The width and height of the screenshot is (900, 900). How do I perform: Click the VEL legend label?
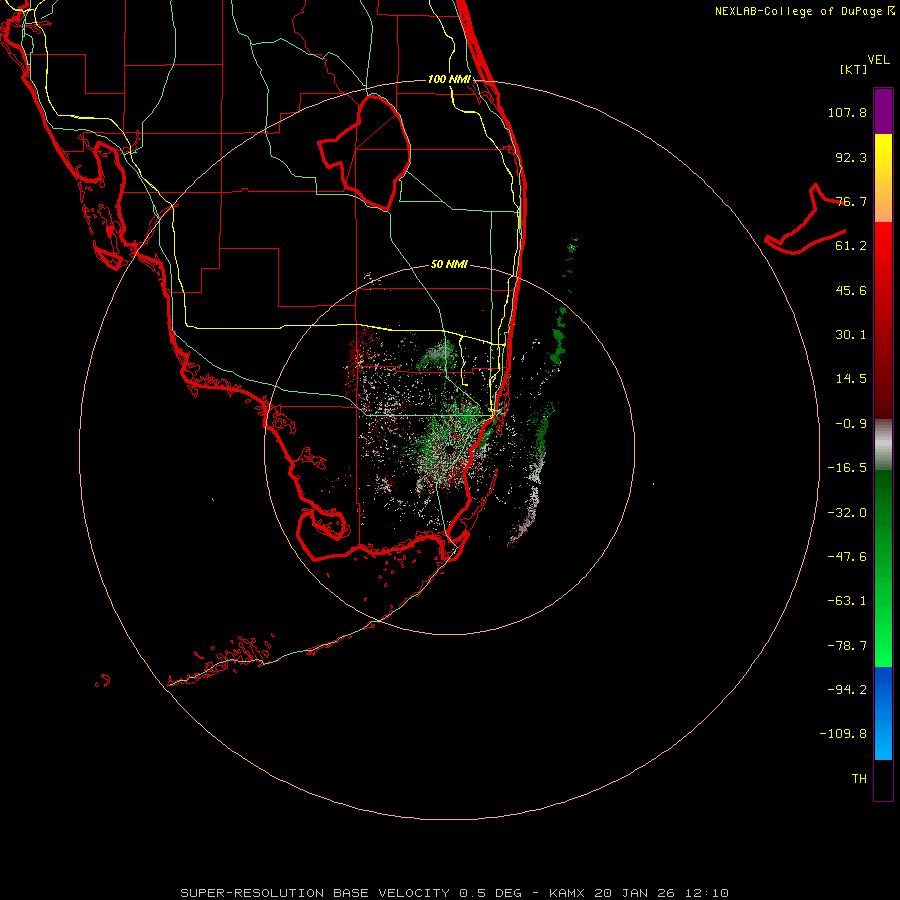click(878, 60)
